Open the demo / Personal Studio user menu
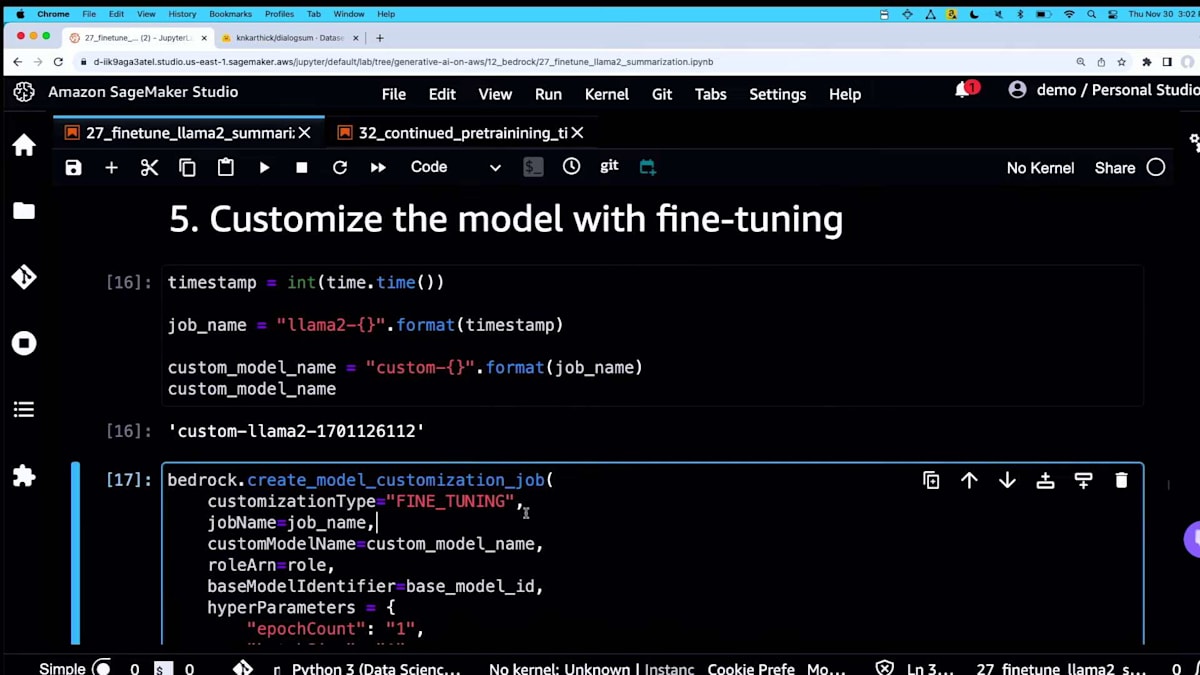Image resolution: width=1200 pixels, height=675 pixels. 1103,90
